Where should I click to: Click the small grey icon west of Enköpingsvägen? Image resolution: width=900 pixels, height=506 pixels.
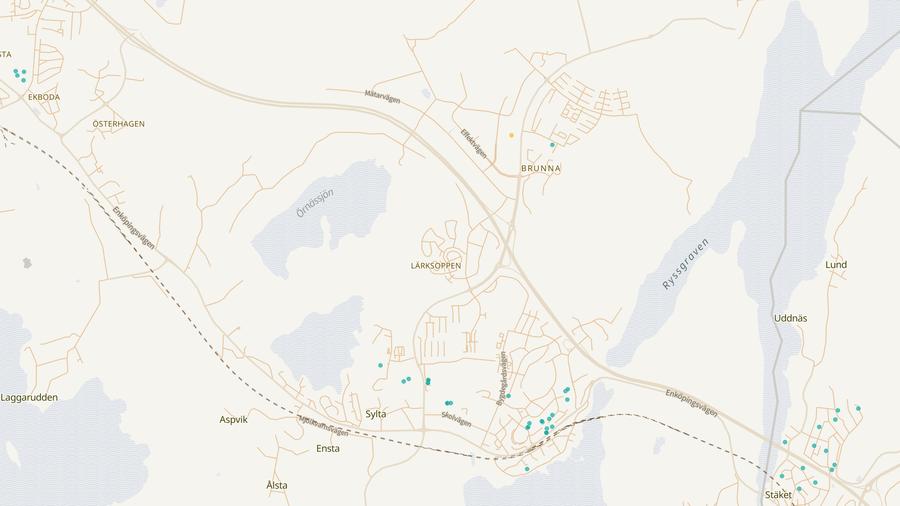[27, 263]
